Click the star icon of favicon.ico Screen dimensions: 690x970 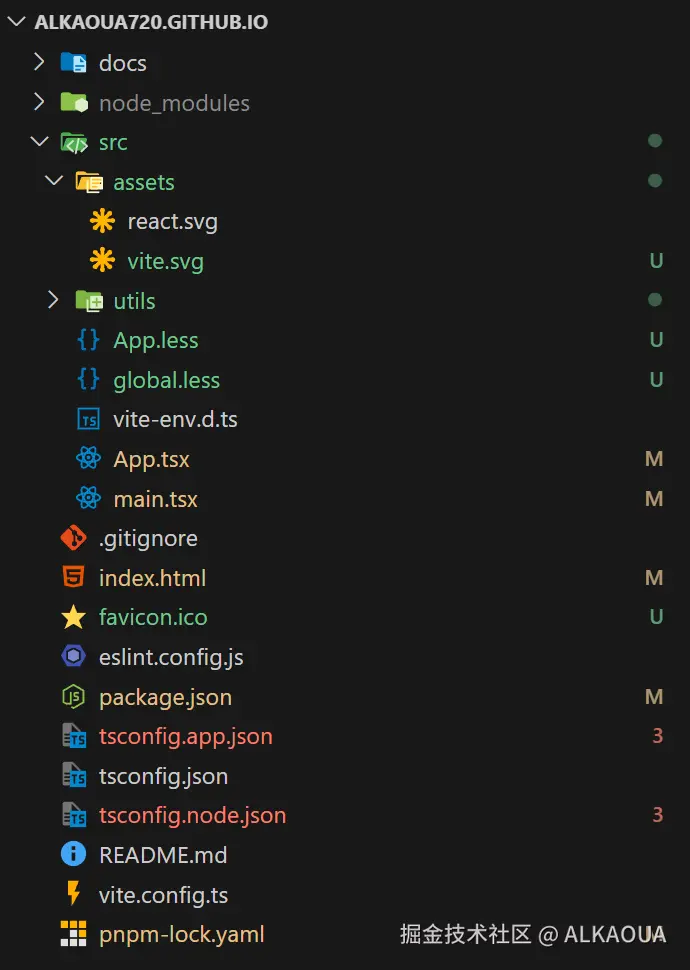coord(73,617)
